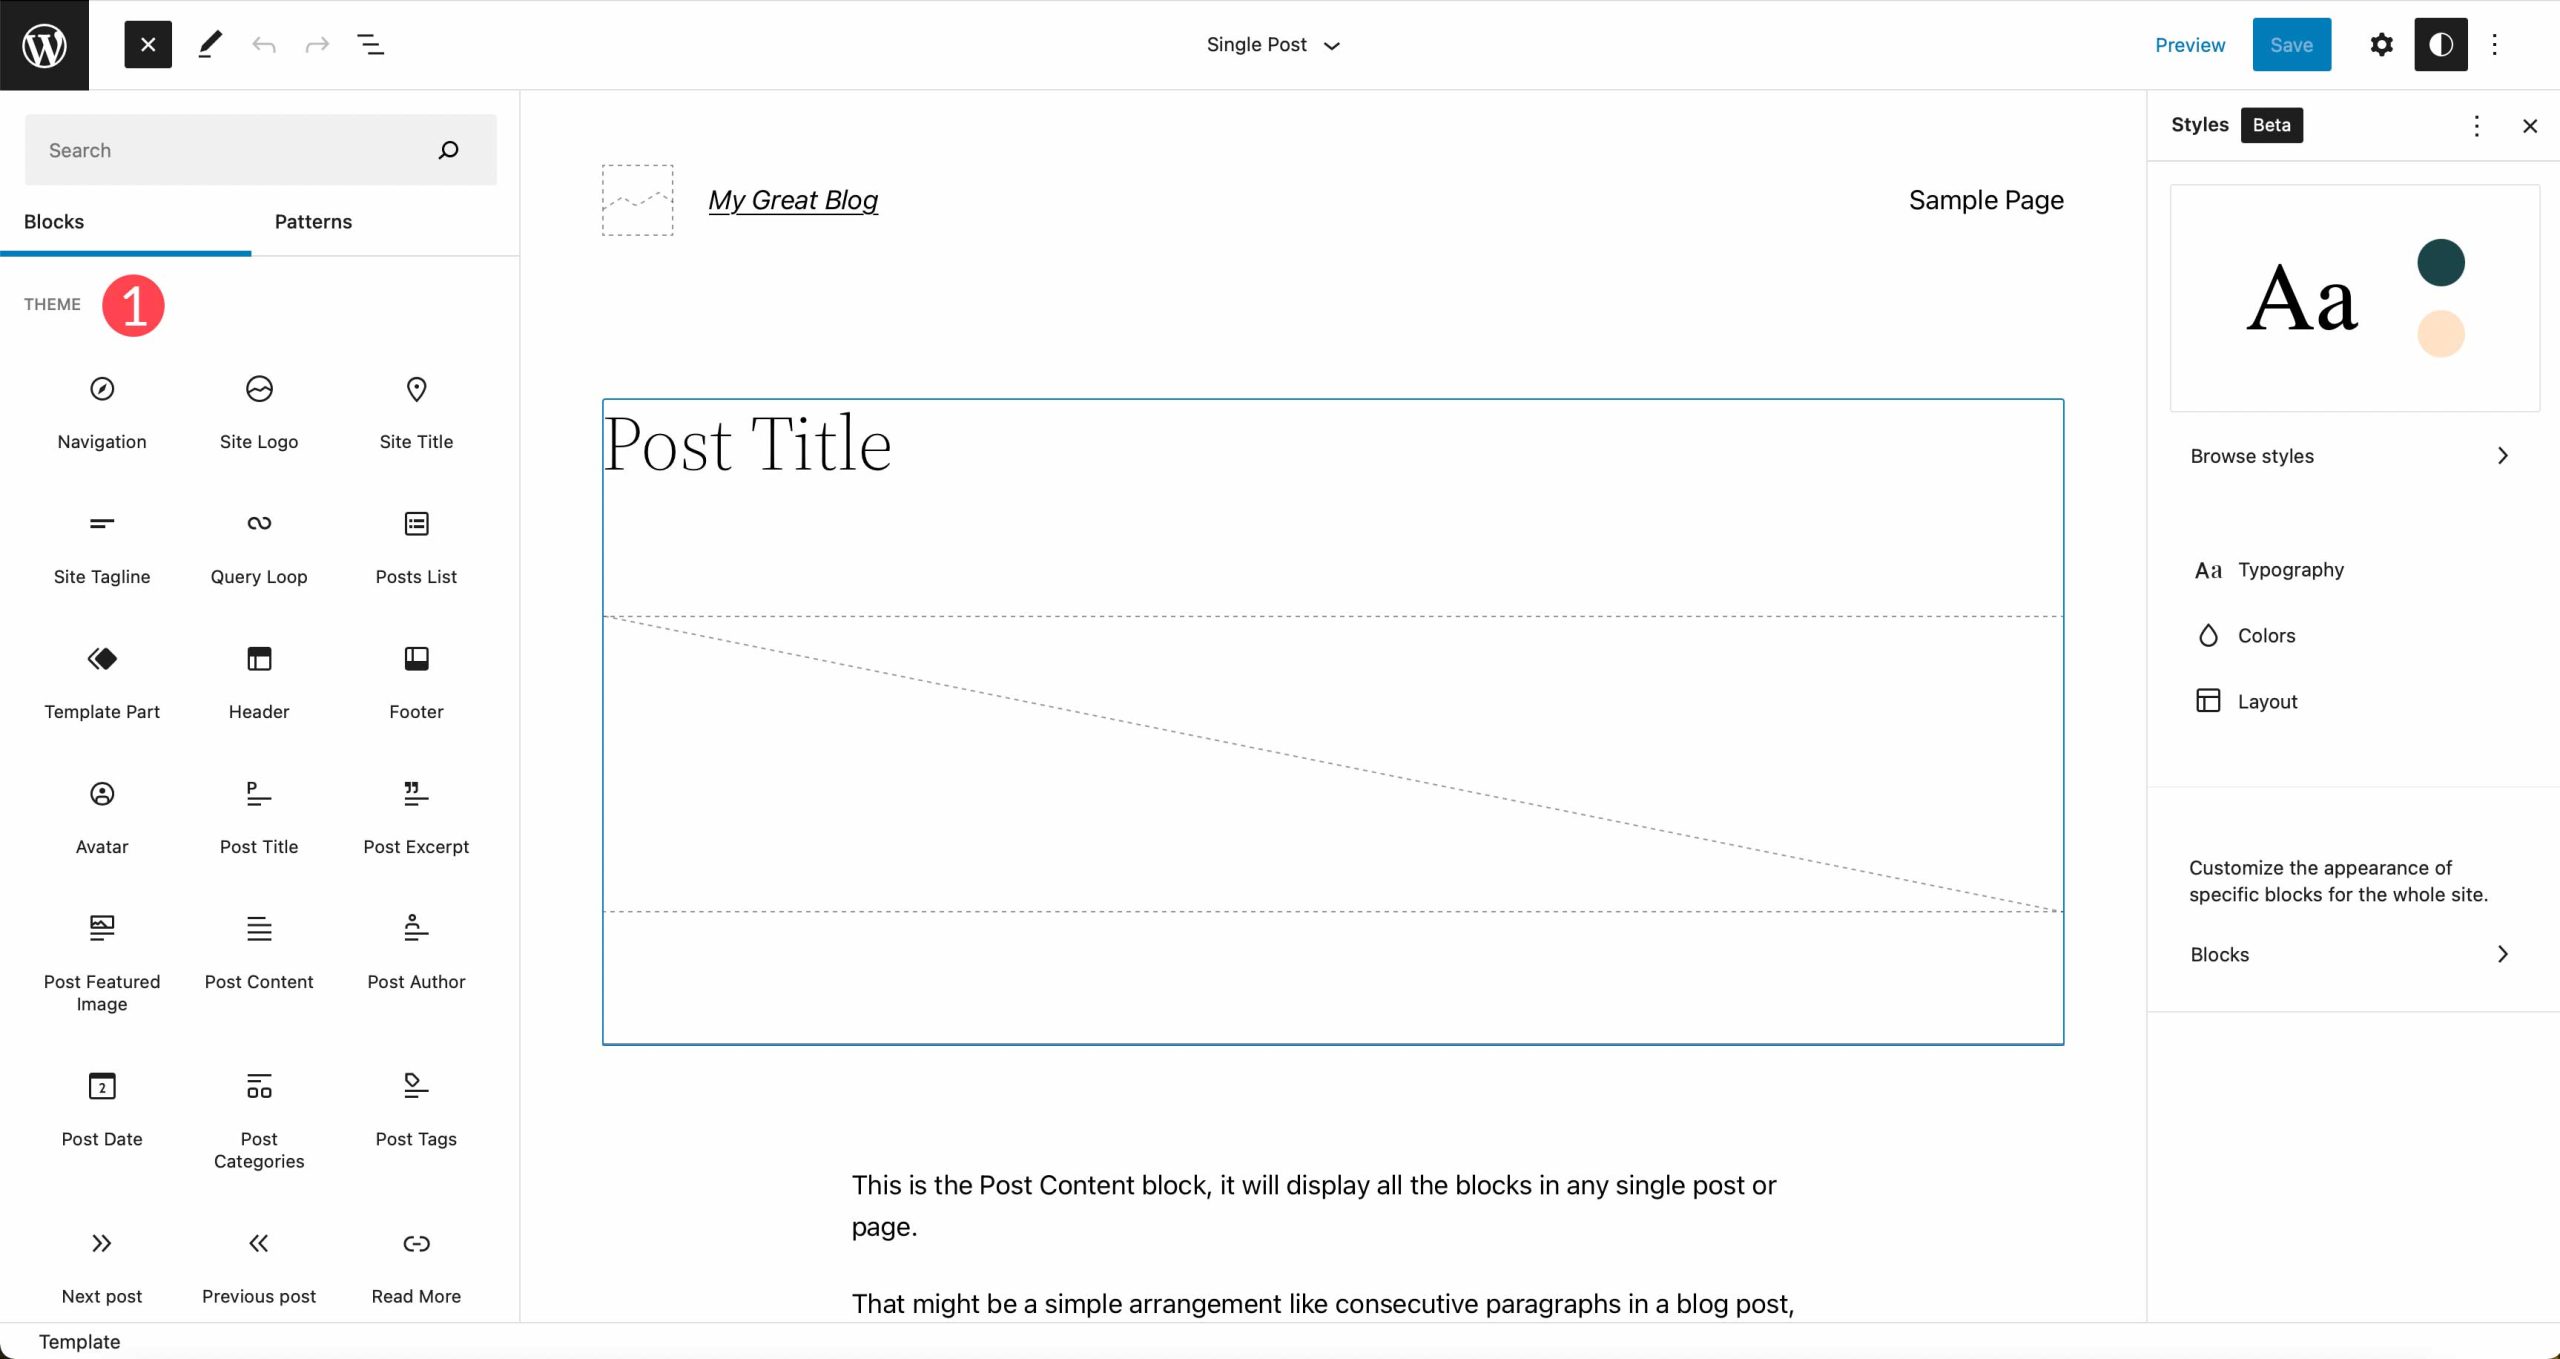Expand the Blocks customization section
This screenshot has height=1359, width=2560.
pyautogui.click(x=2350, y=953)
